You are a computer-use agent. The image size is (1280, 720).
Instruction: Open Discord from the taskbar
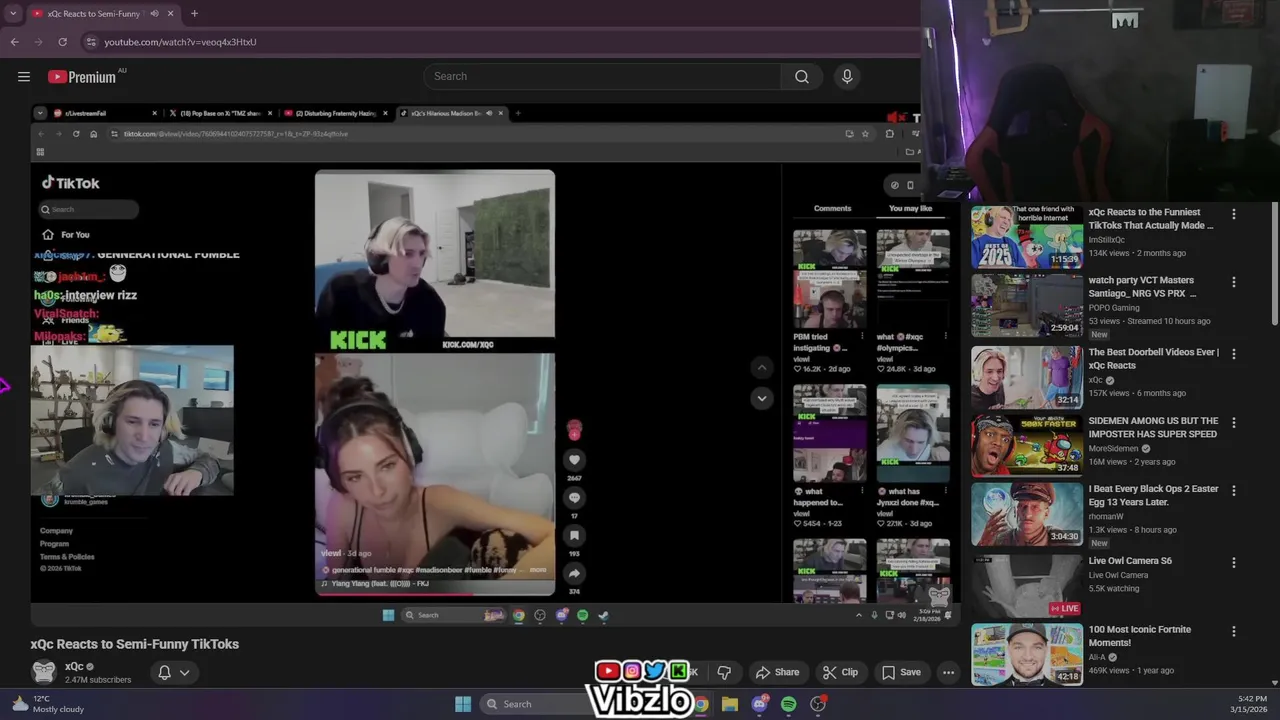point(759,704)
